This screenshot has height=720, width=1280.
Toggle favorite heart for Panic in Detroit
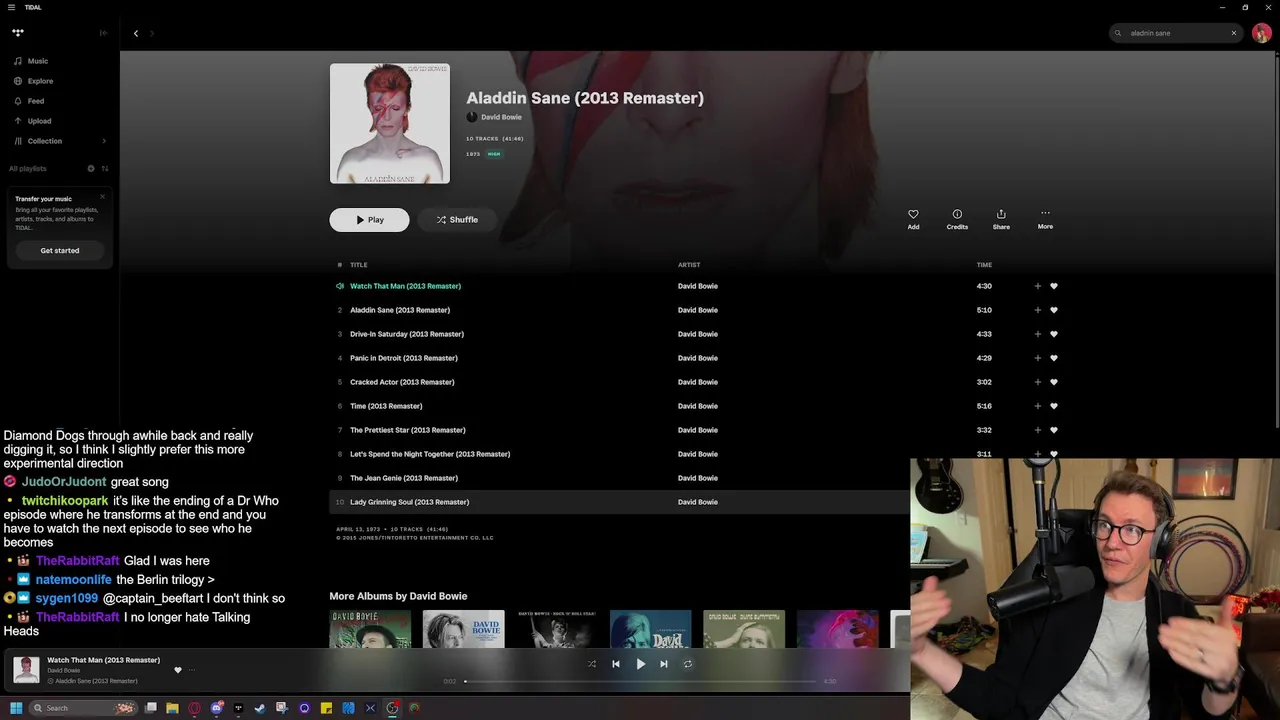point(1054,358)
